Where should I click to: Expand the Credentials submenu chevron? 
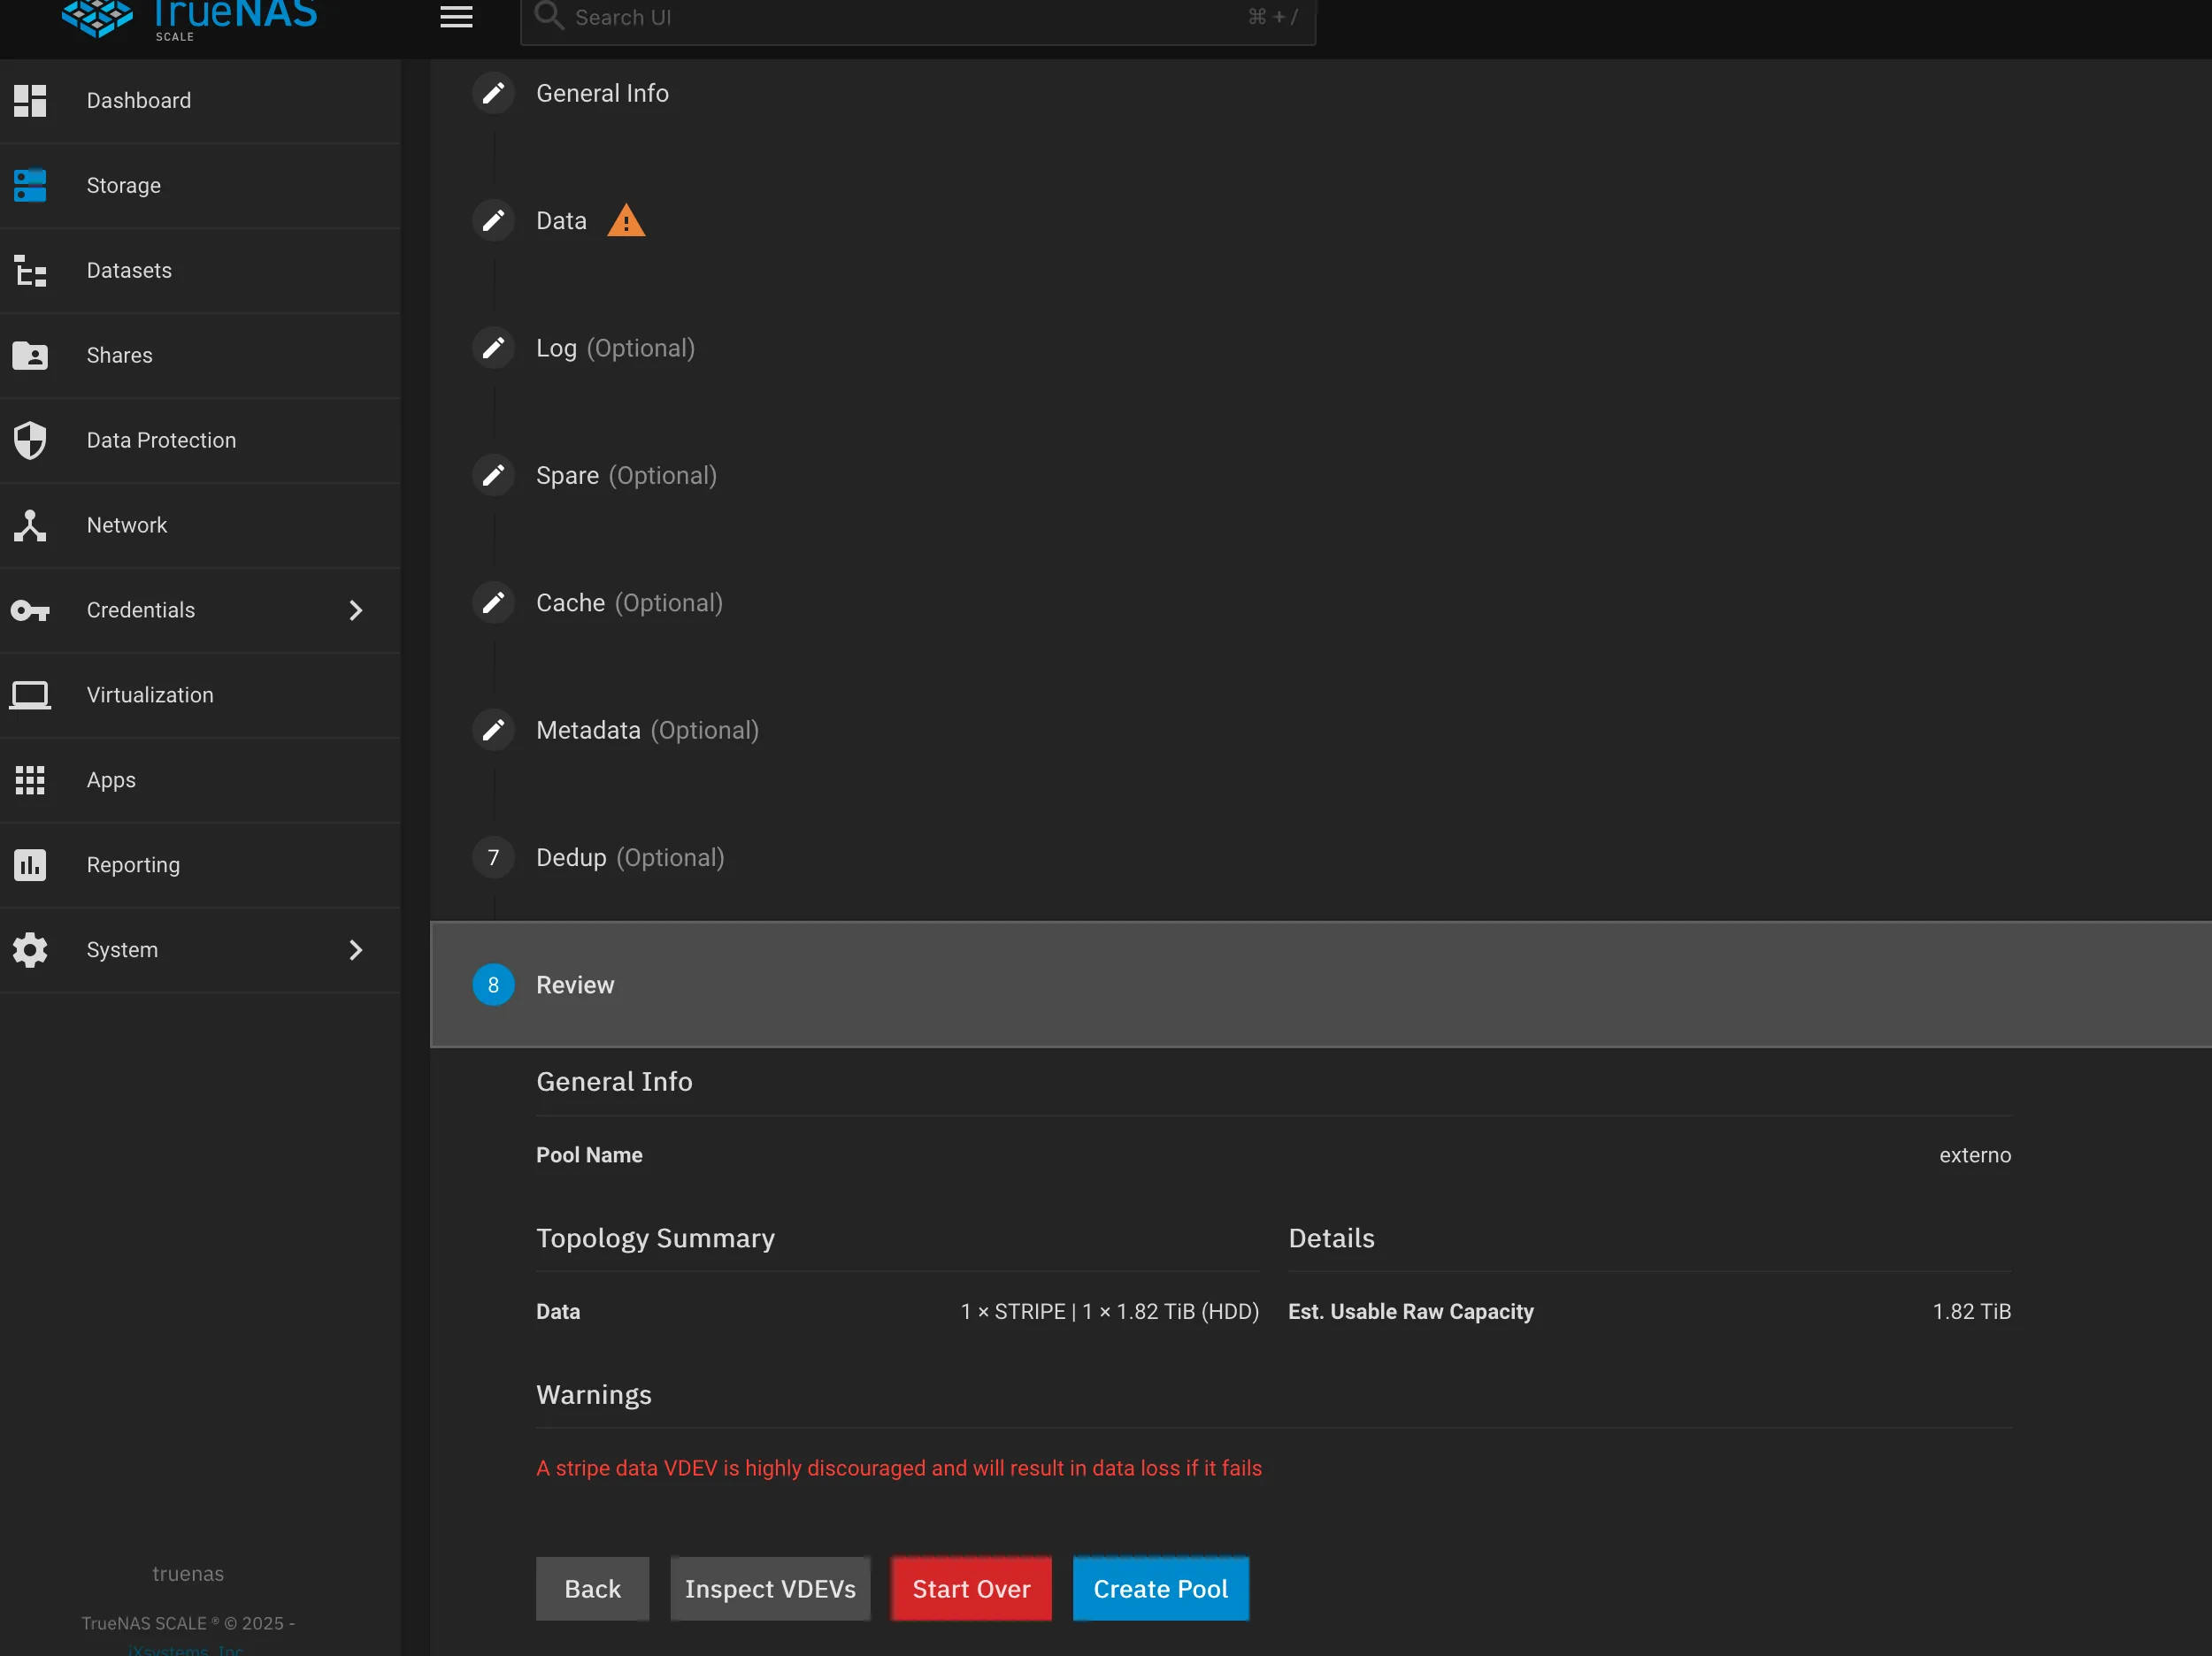356,610
